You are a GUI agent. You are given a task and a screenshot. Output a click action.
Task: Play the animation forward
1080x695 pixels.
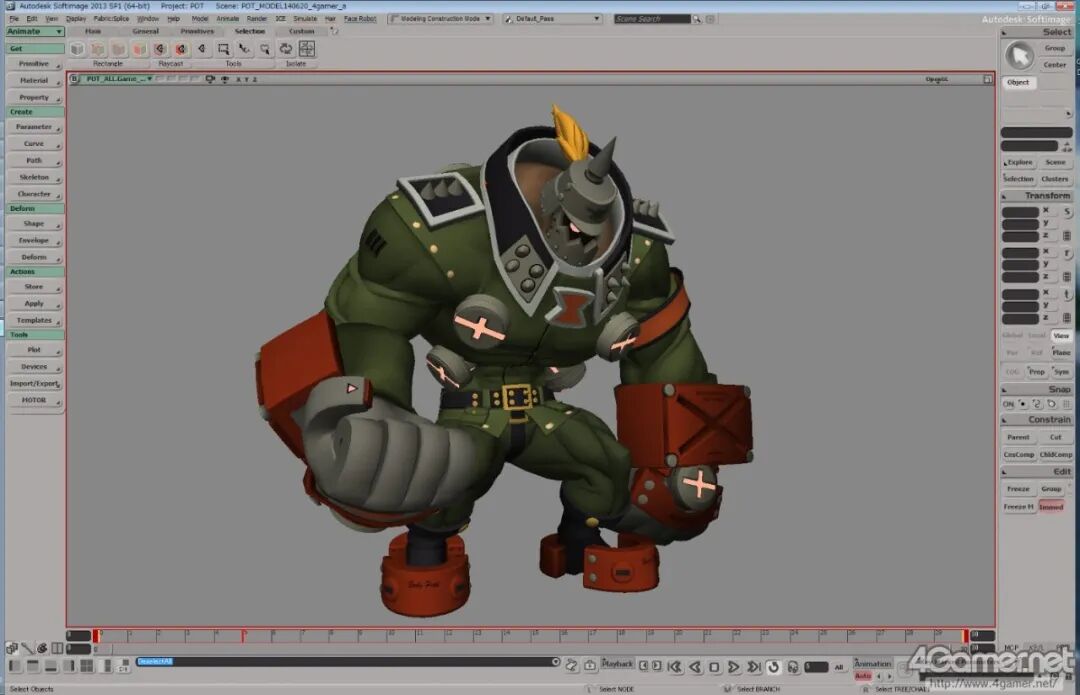tap(734, 667)
